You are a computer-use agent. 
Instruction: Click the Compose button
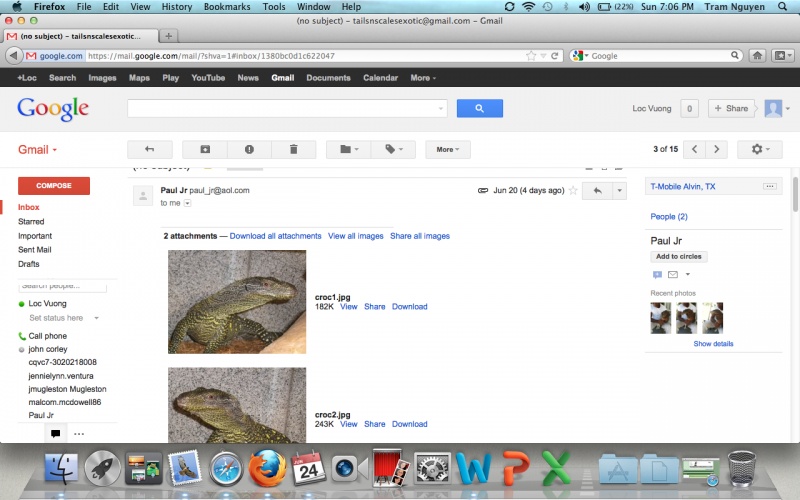click(54, 186)
